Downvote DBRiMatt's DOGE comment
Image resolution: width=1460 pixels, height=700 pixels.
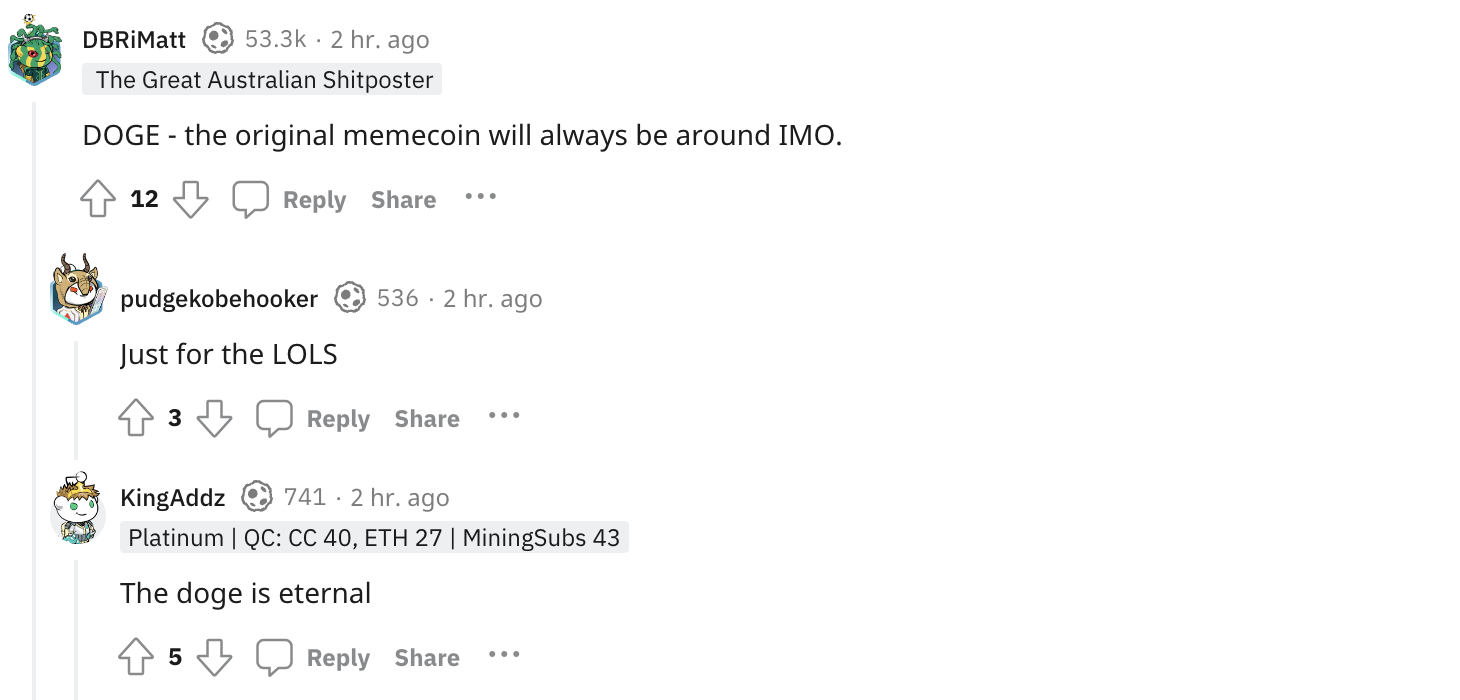pos(190,200)
